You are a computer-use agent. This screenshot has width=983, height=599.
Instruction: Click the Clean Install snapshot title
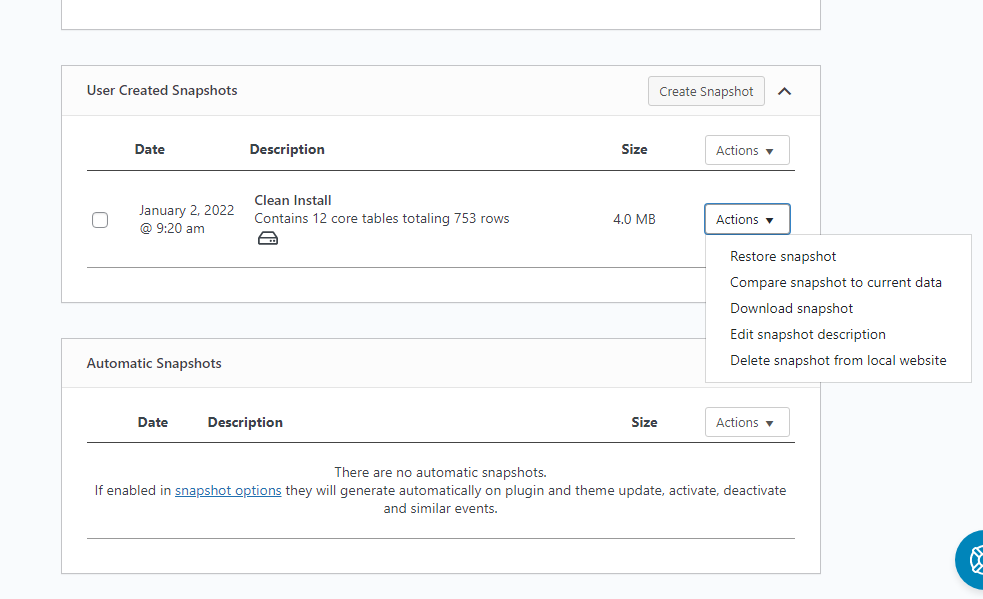293,200
